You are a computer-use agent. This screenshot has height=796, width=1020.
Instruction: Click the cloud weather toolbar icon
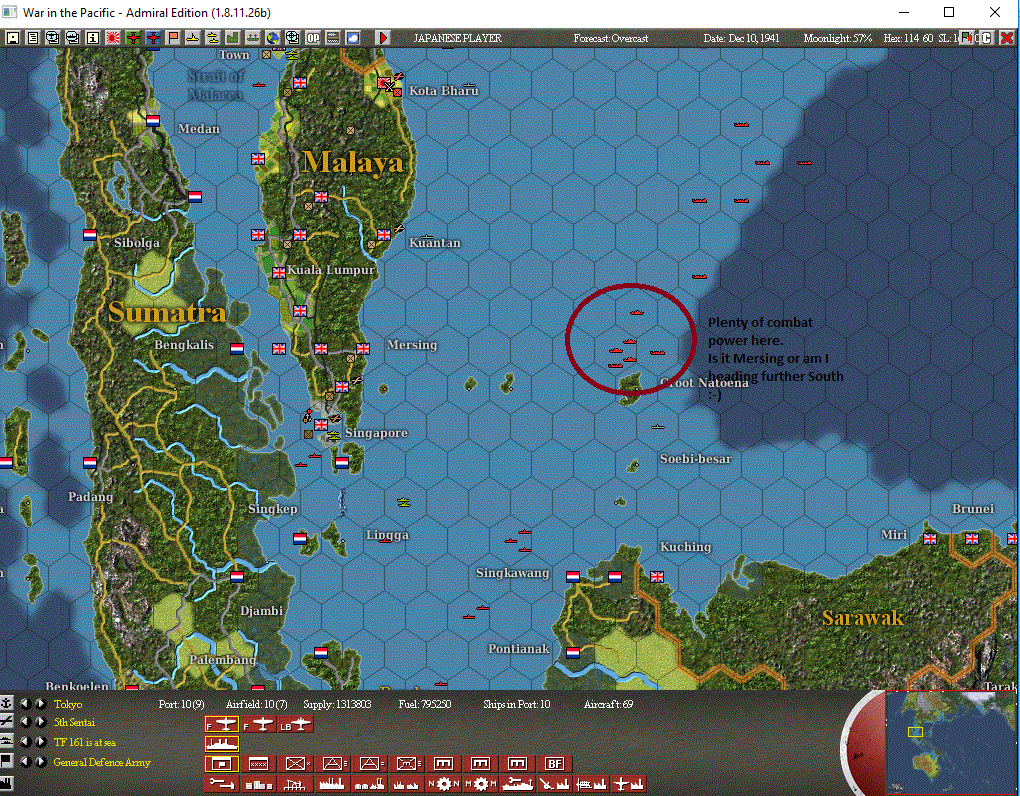coord(353,38)
